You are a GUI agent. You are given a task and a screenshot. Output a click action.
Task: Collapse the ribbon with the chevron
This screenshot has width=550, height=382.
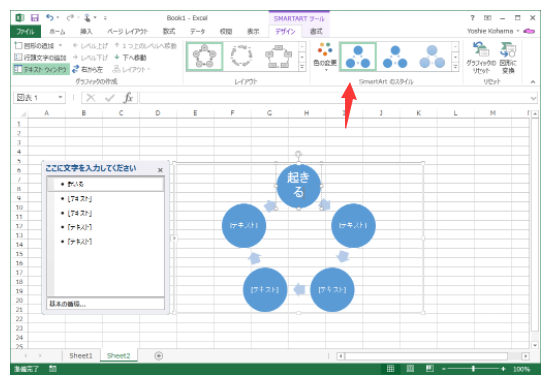(x=533, y=82)
